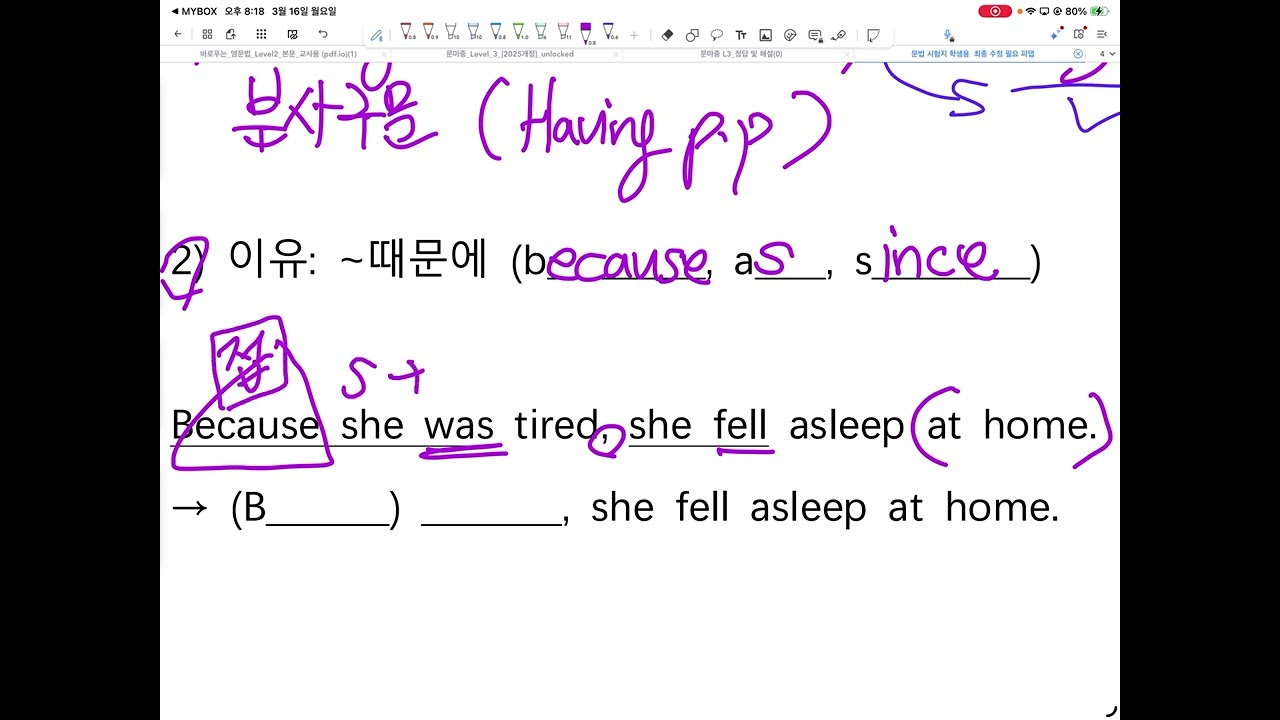1280x720 pixels.
Task: Switch to 문마중 L3_정답 및 해설 tab
Action: click(741, 54)
